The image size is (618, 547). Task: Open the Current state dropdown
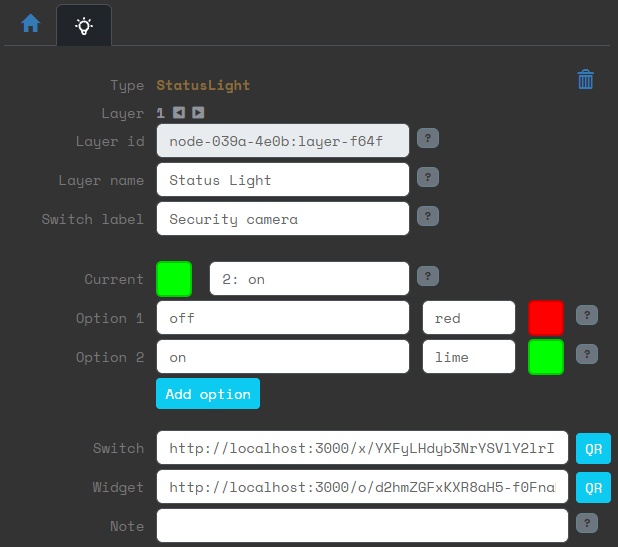click(x=309, y=279)
